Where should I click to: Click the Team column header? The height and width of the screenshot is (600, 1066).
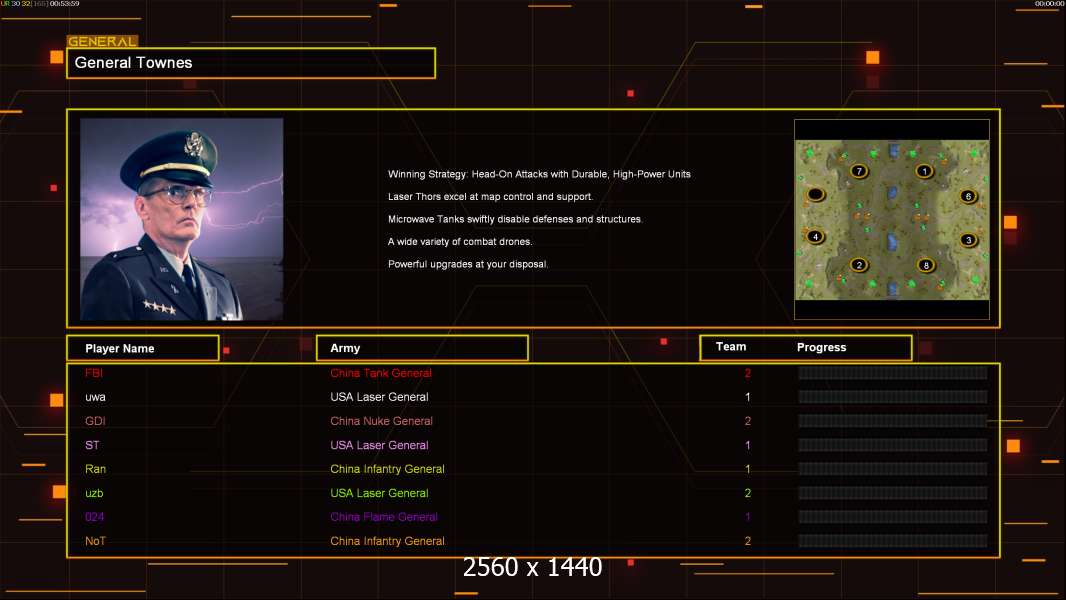coord(731,347)
